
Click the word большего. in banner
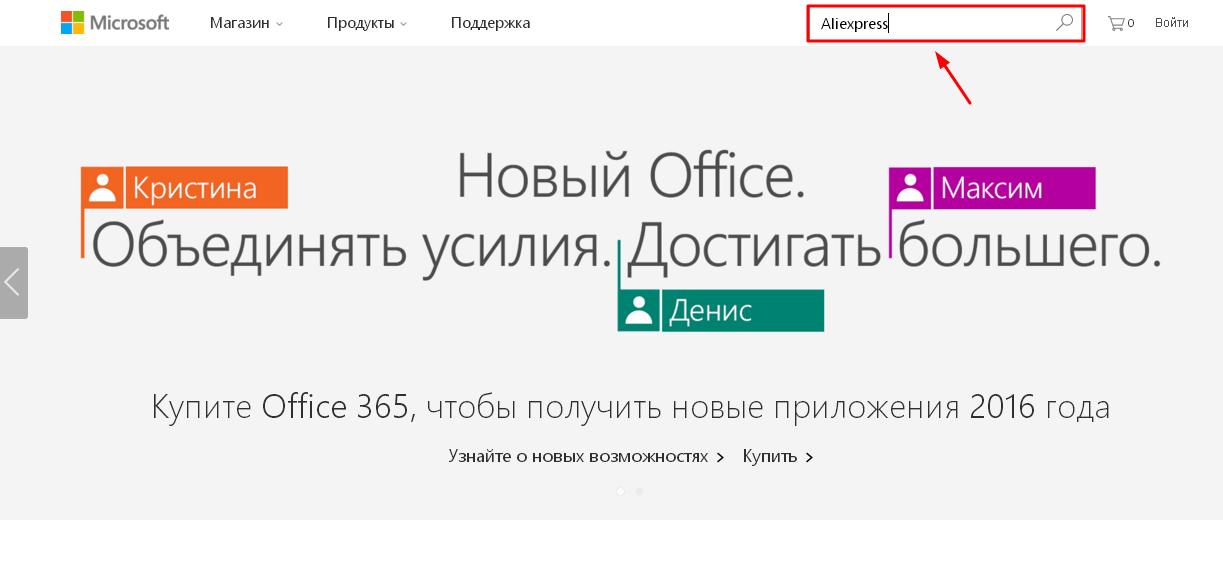[1030, 246]
